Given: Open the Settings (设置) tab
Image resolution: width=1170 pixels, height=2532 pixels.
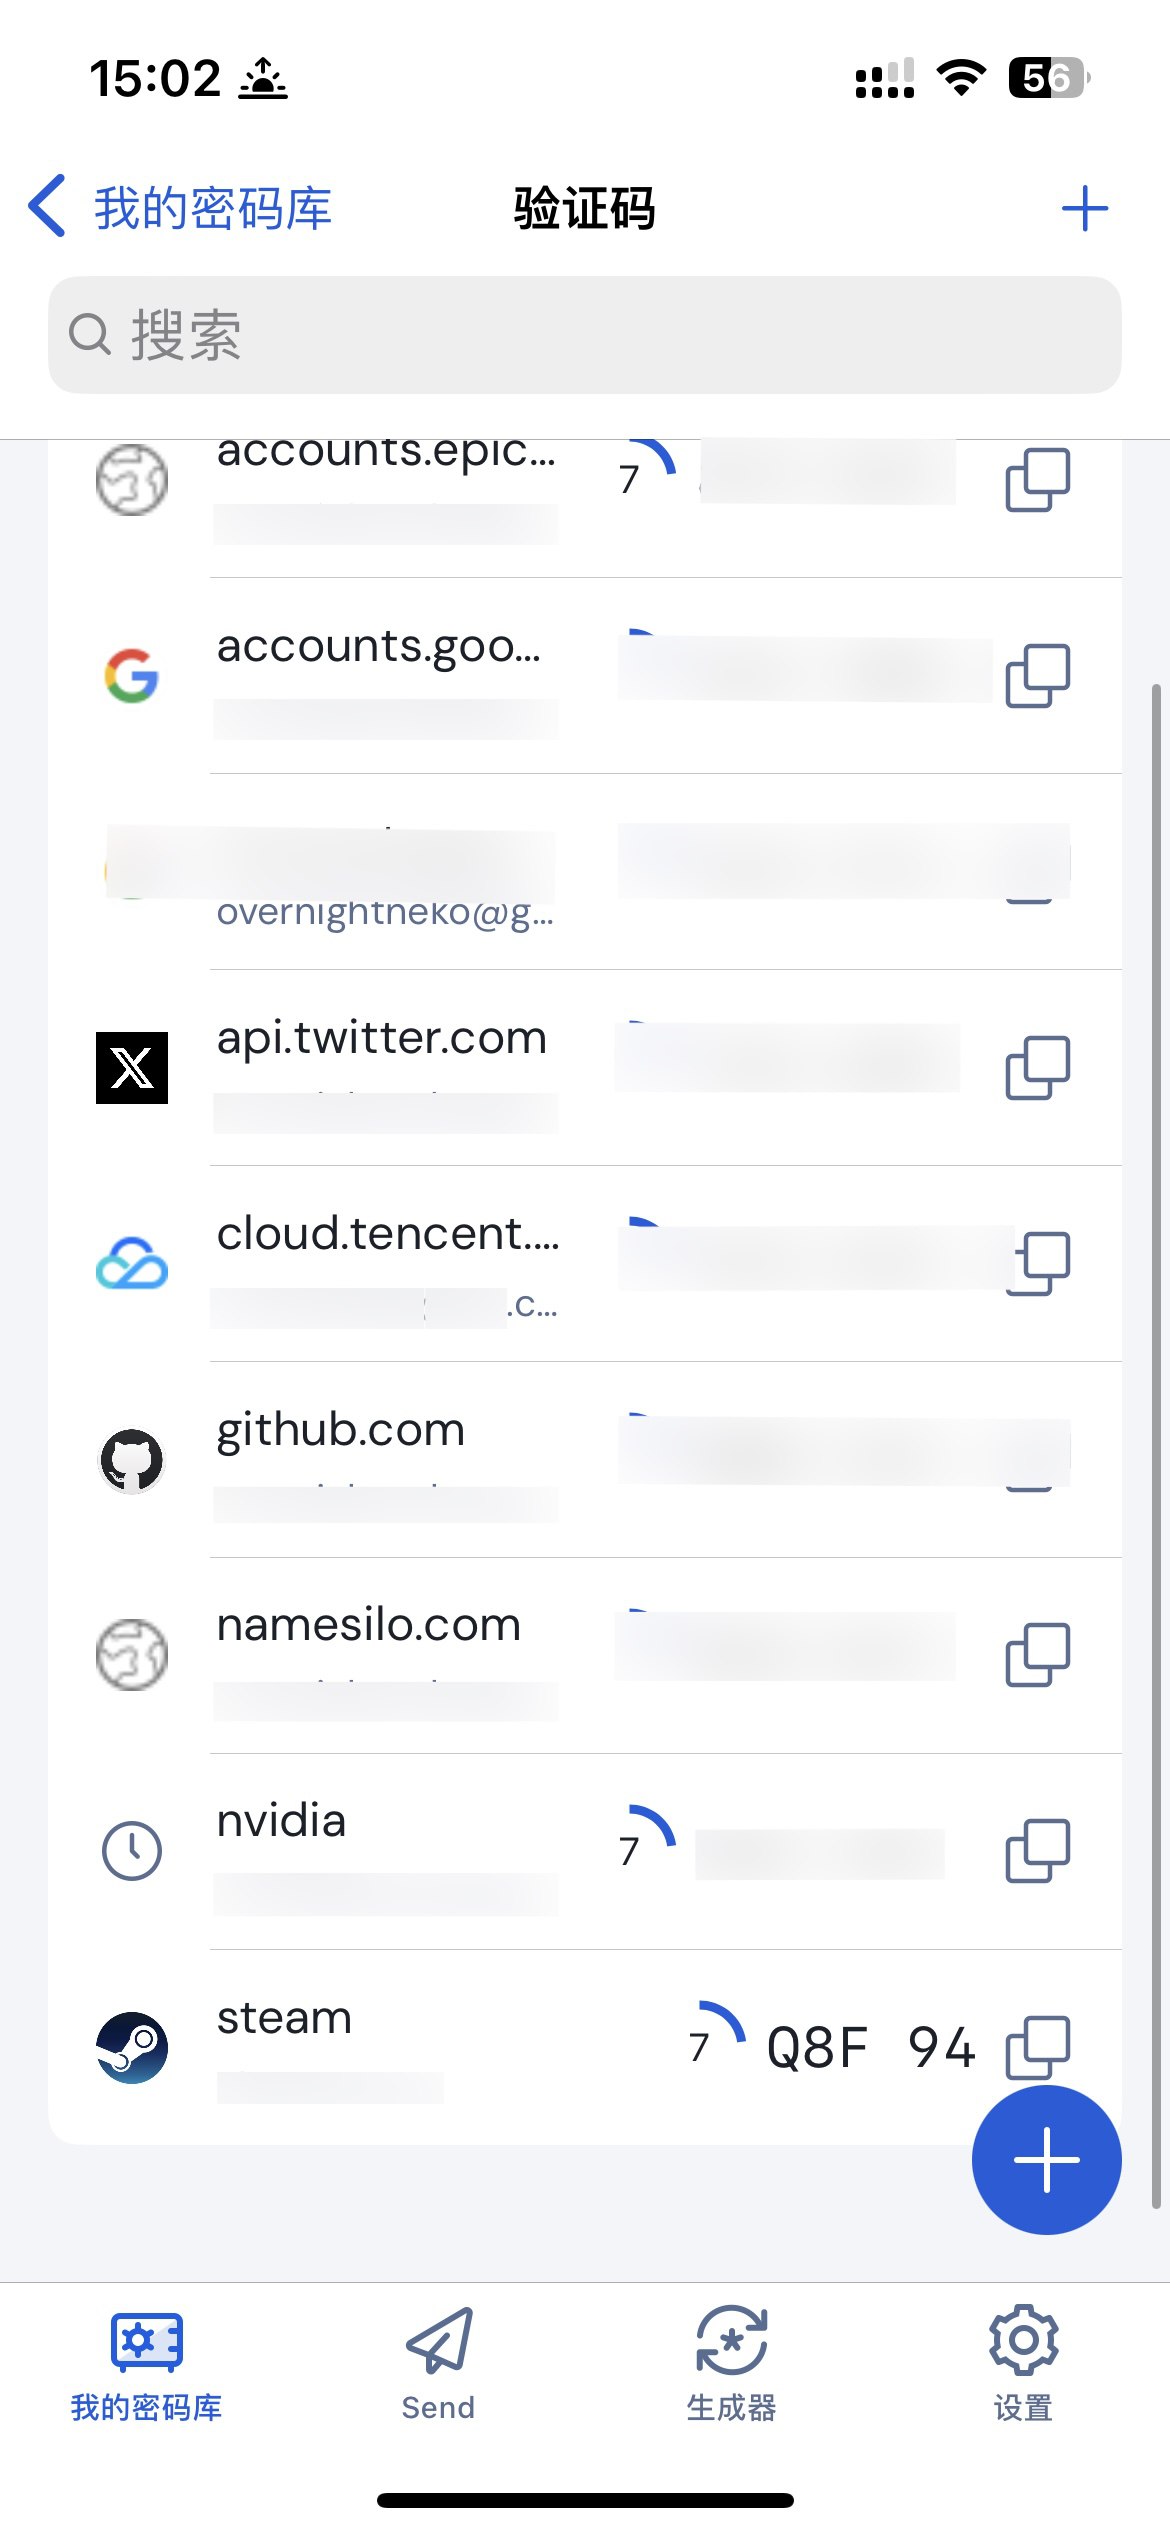Looking at the screenshot, I should point(1023,2362).
